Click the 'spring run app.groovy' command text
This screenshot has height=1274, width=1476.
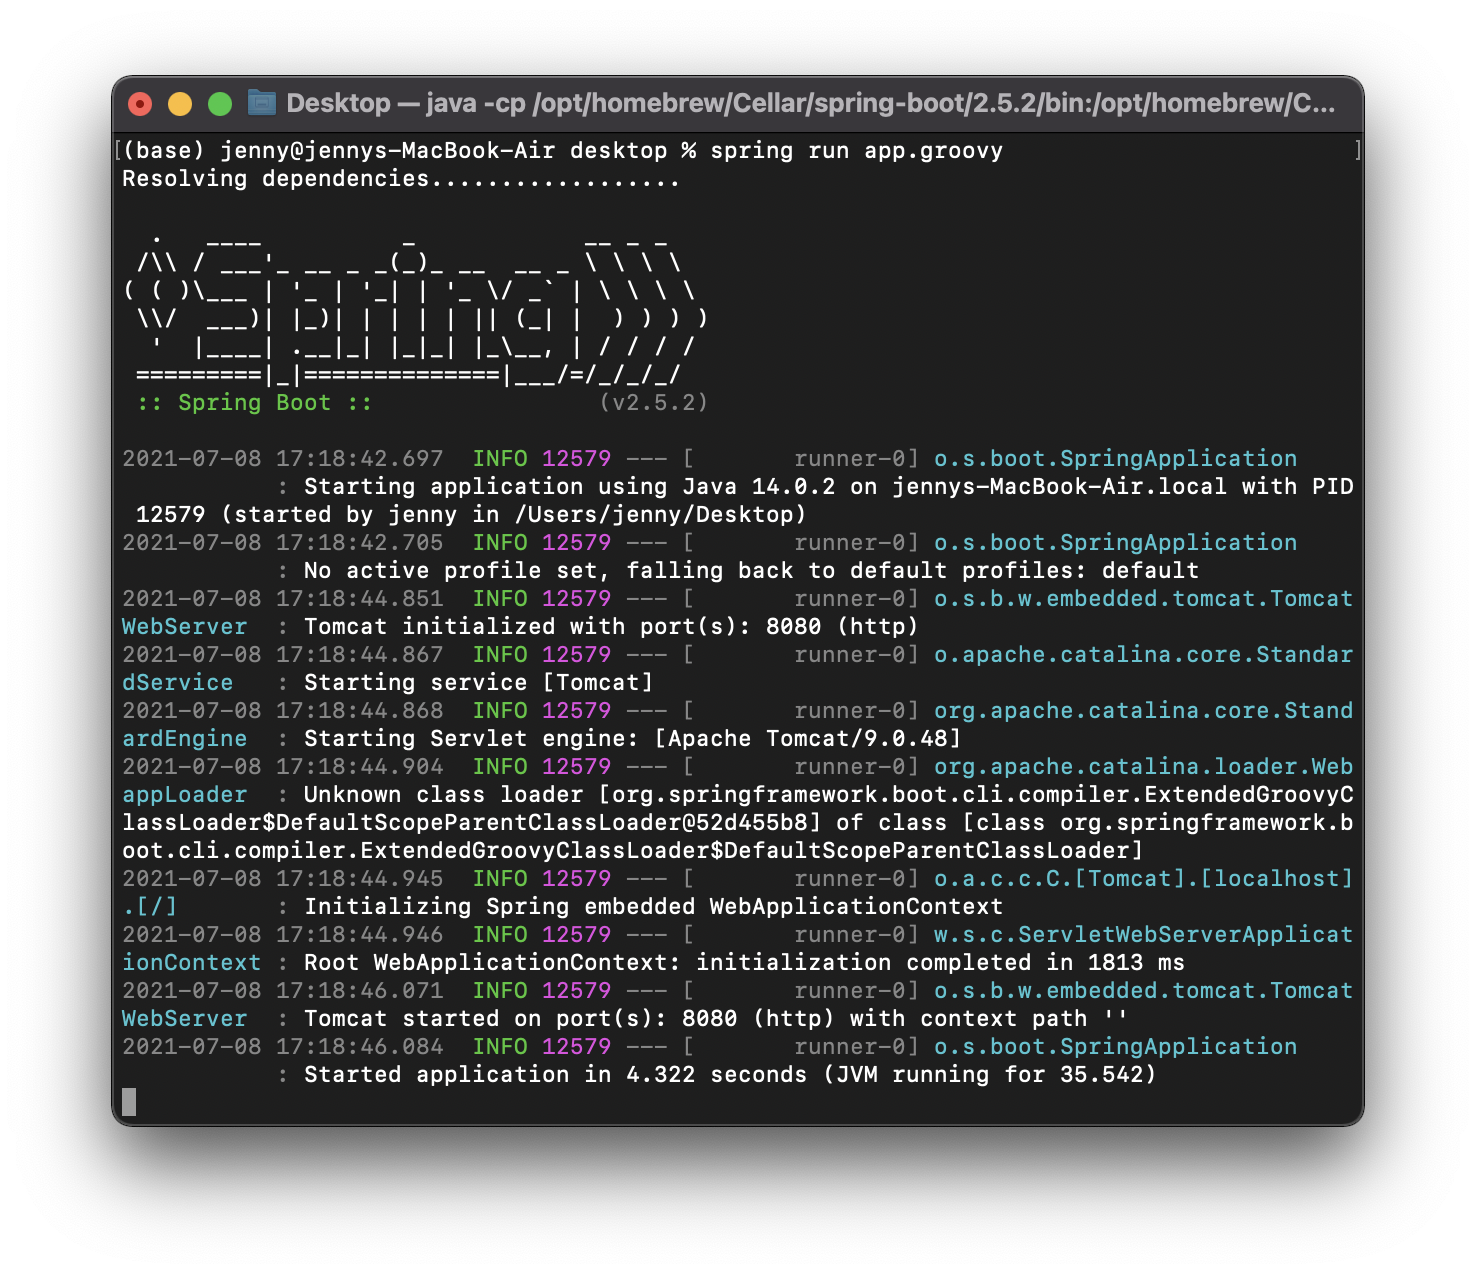[x=857, y=151]
